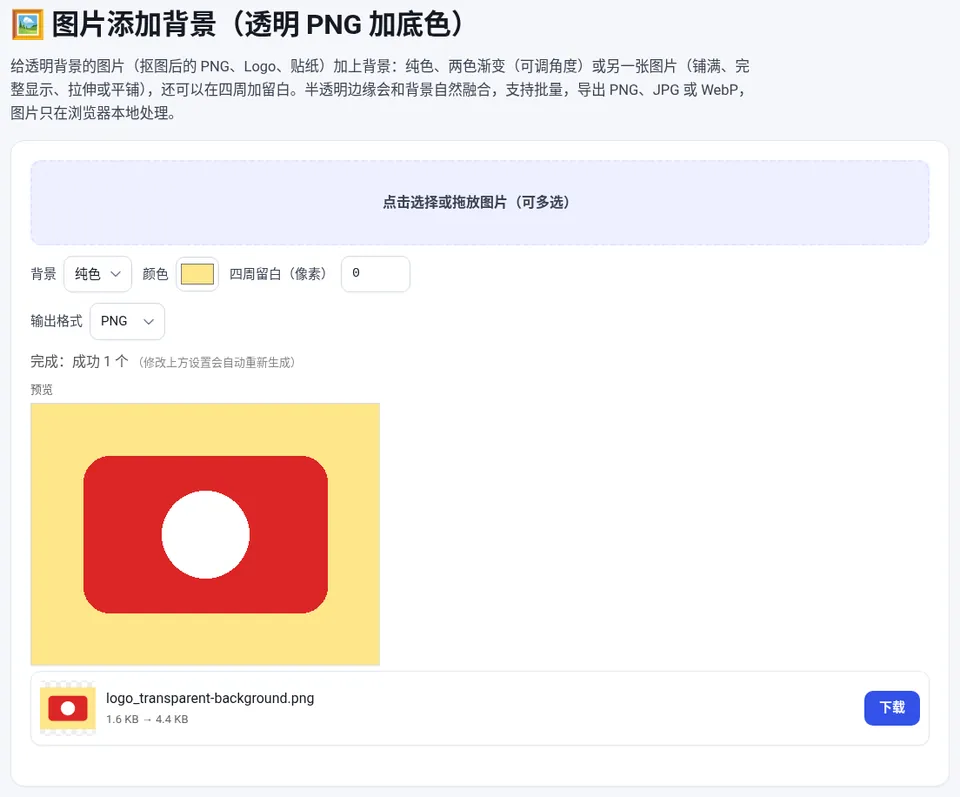Click the file size text 1.6 KB → 4.4 KB
The height and width of the screenshot is (797, 960).
tap(147, 719)
